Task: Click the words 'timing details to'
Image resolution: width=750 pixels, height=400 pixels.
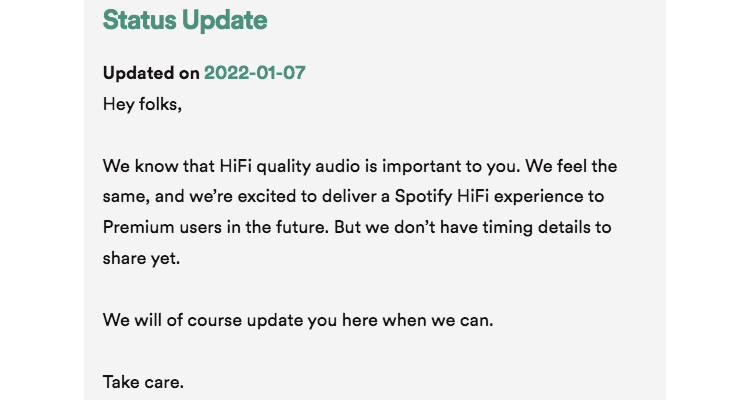Action: [x=547, y=227]
